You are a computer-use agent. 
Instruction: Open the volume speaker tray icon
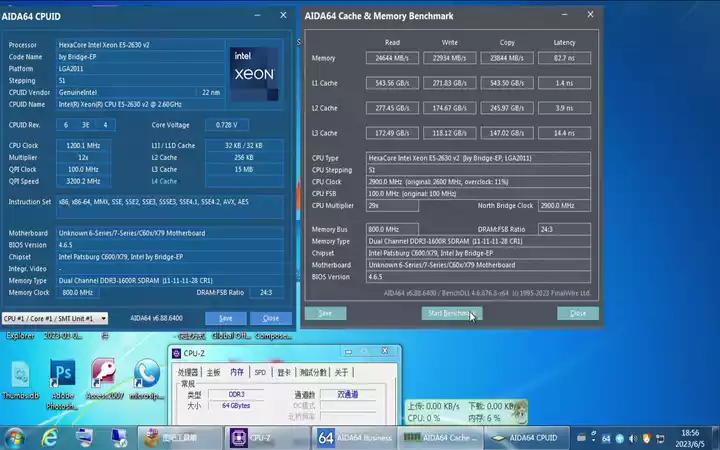point(633,439)
